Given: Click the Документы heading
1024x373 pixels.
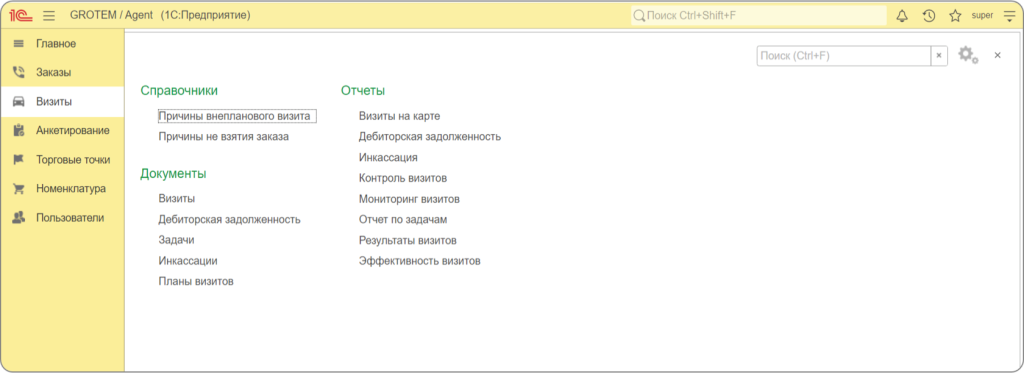Looking at the screenshot, I should (x=173, y=174).
